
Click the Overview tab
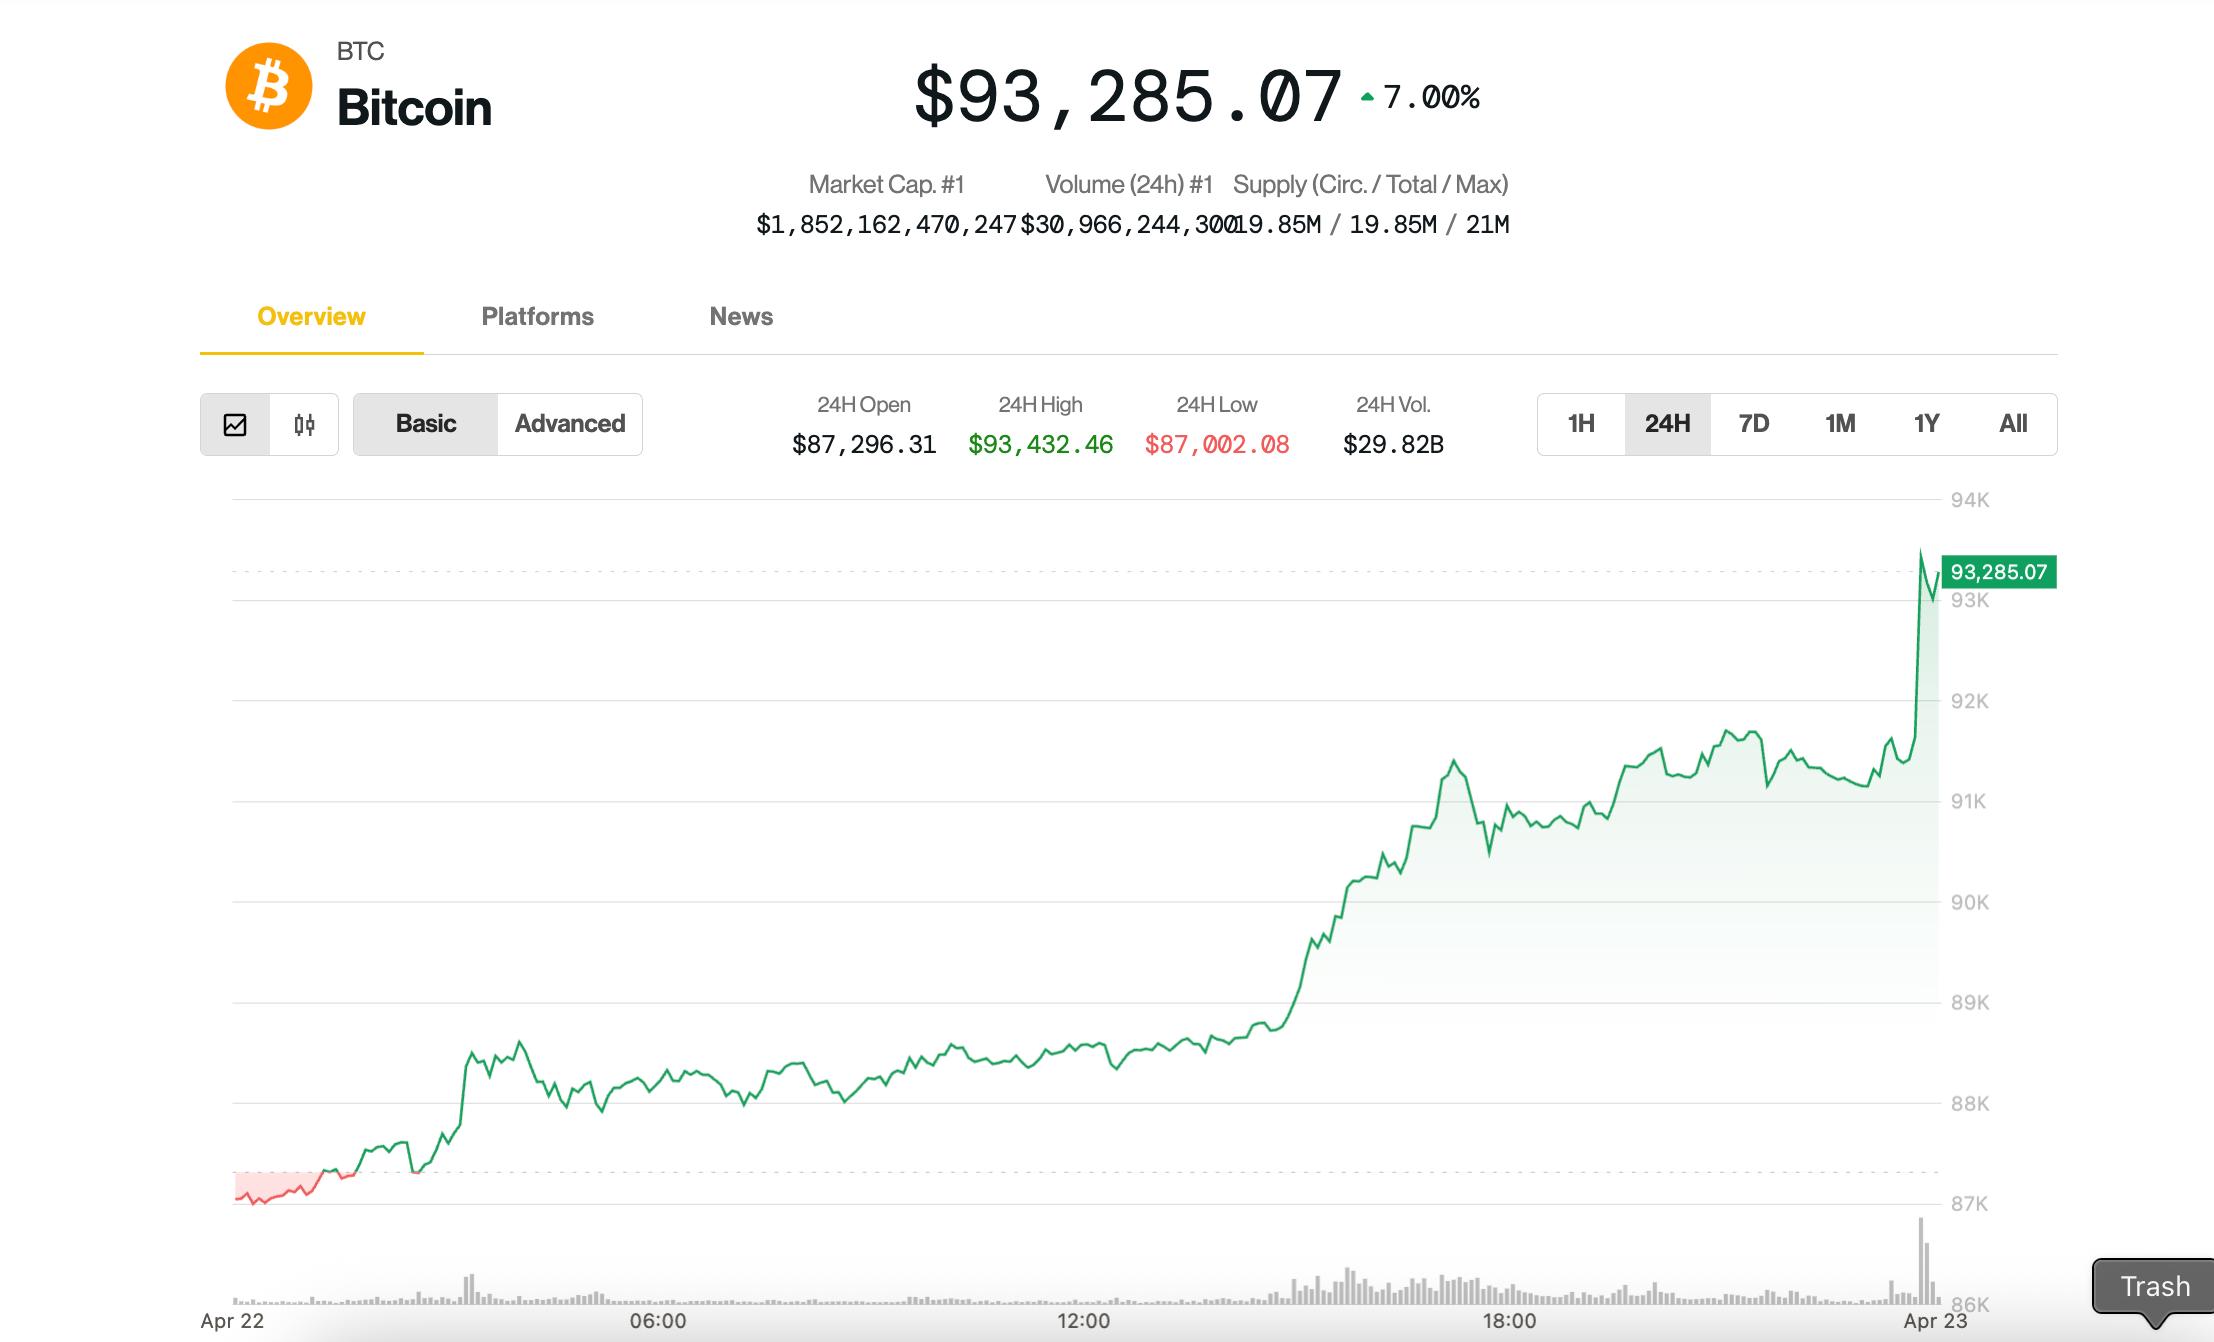(x=311, y=316)
